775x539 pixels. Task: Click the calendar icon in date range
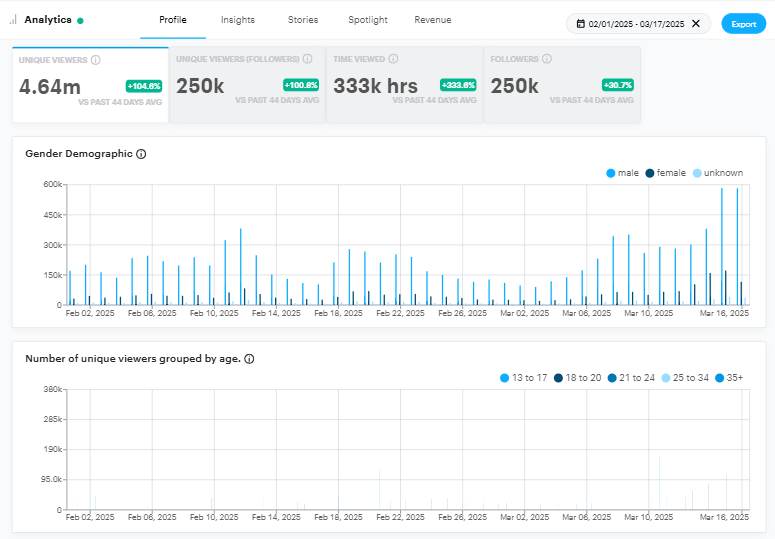click(x=581, y=24)
